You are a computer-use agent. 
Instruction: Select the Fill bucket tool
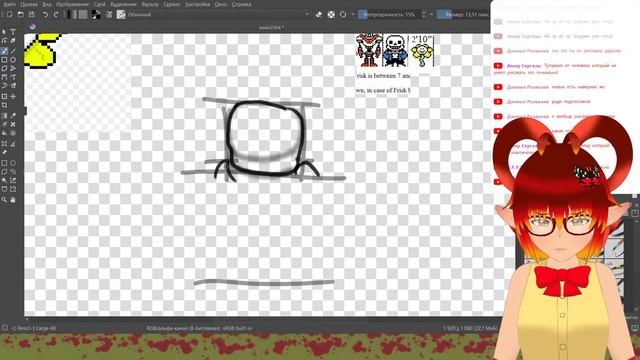[4, 133]
